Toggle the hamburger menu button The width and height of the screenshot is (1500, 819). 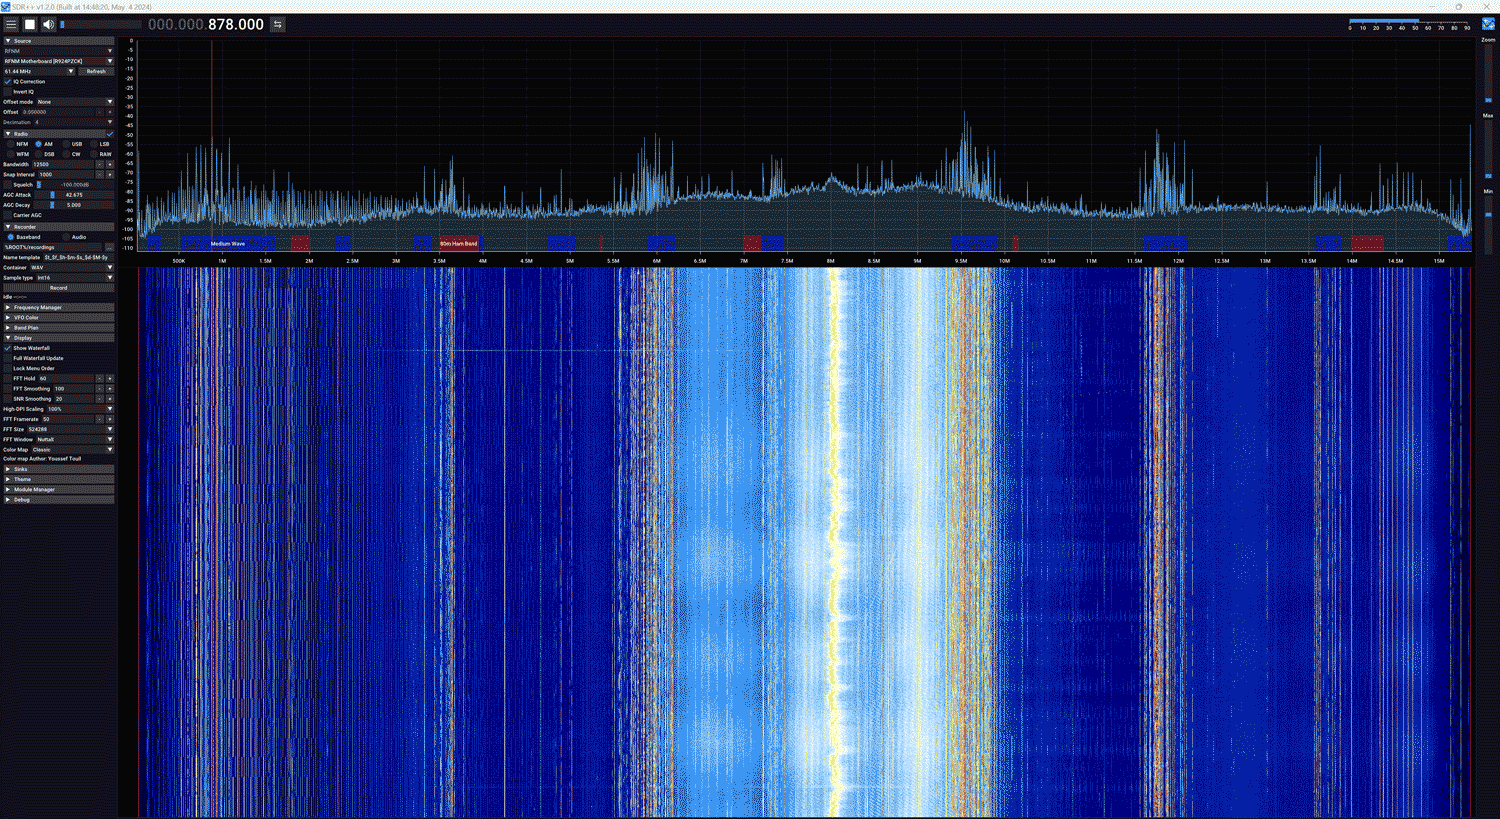[x=11, y=24]
